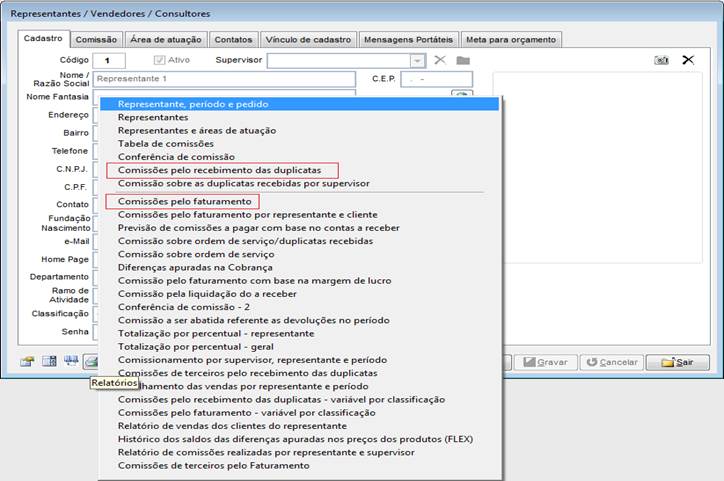
Task: Select Comissionamento por supervisor, representante e período
Action: (300, 360)
